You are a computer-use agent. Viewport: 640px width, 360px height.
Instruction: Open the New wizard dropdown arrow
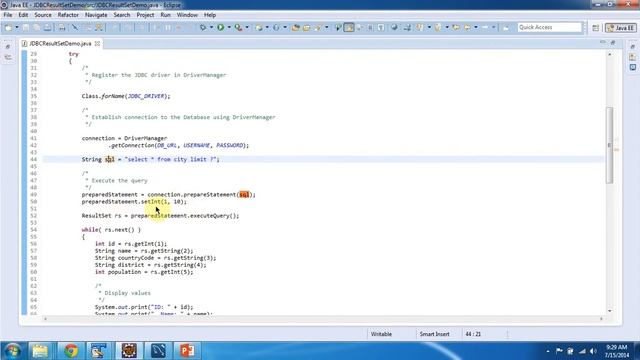[x=17, y=27]
